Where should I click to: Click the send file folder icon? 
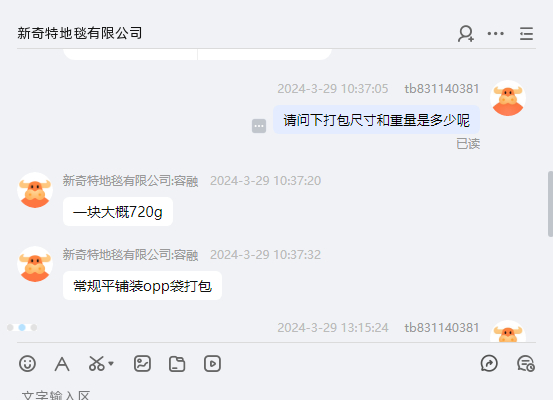point(177,364)
